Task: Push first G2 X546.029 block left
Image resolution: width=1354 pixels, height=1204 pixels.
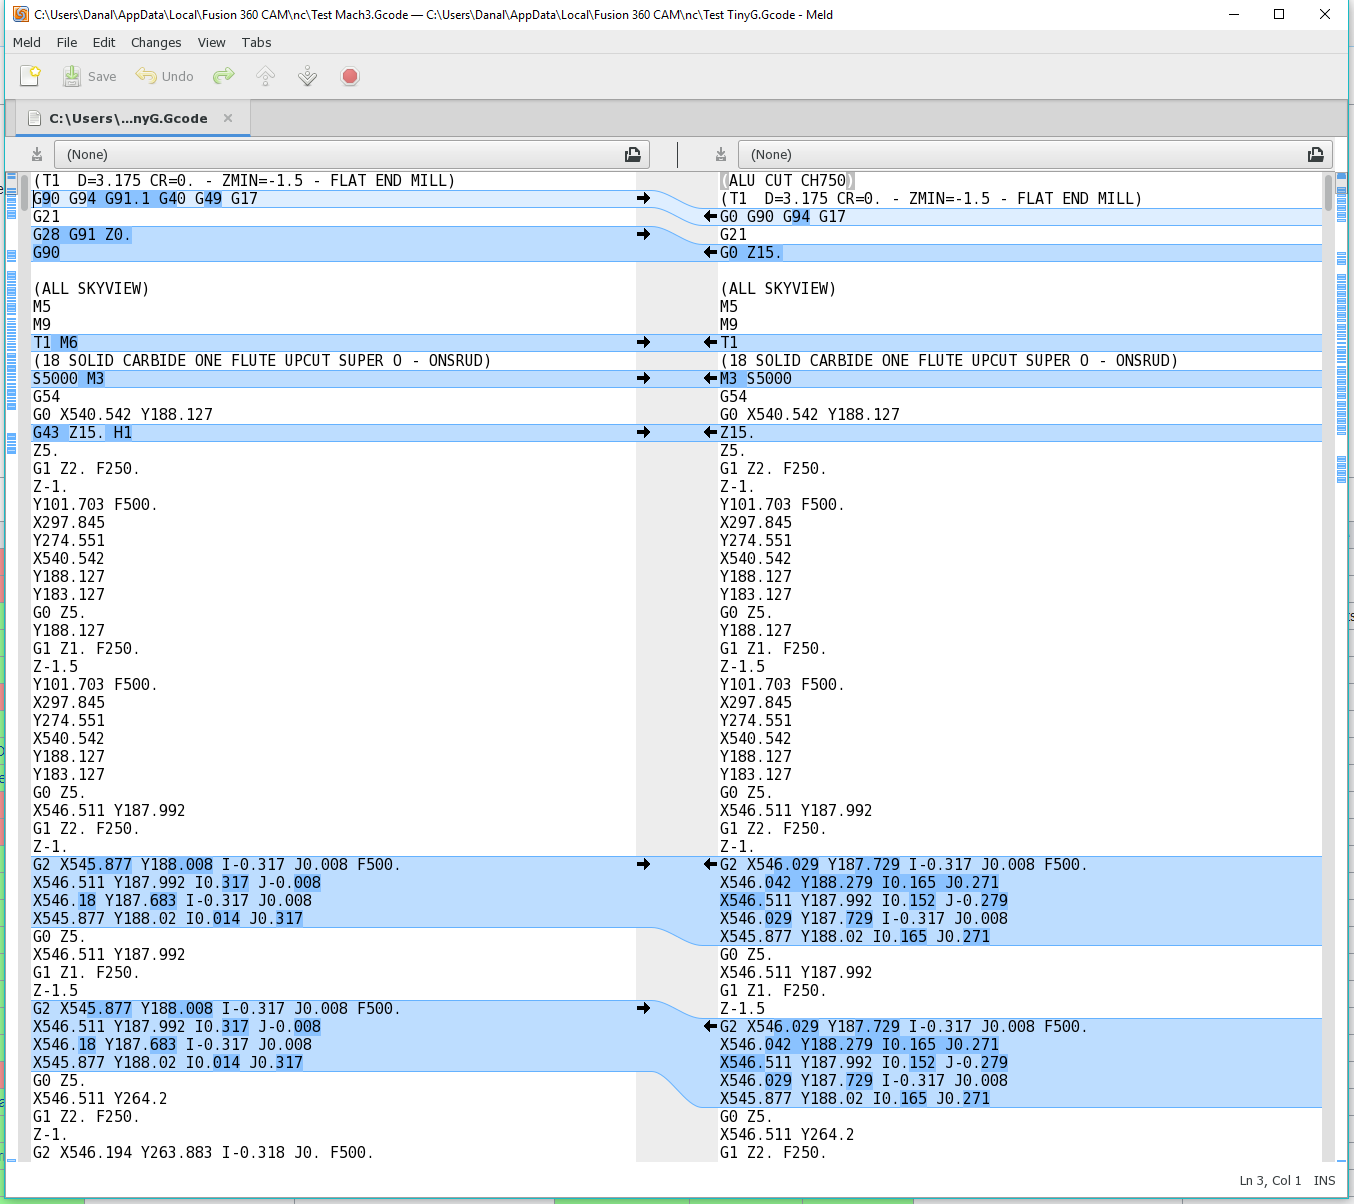Action: [710, 864]
